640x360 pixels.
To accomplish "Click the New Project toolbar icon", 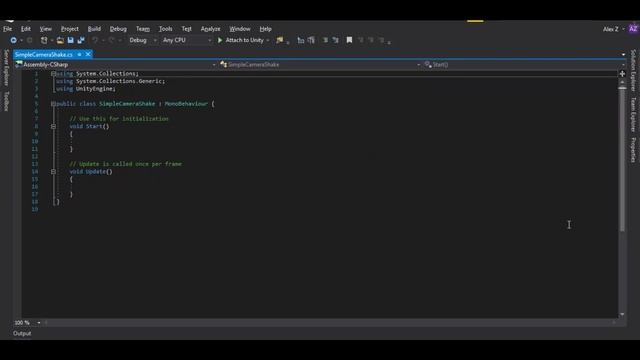I will pyautogui.click(x=44, y=40).
